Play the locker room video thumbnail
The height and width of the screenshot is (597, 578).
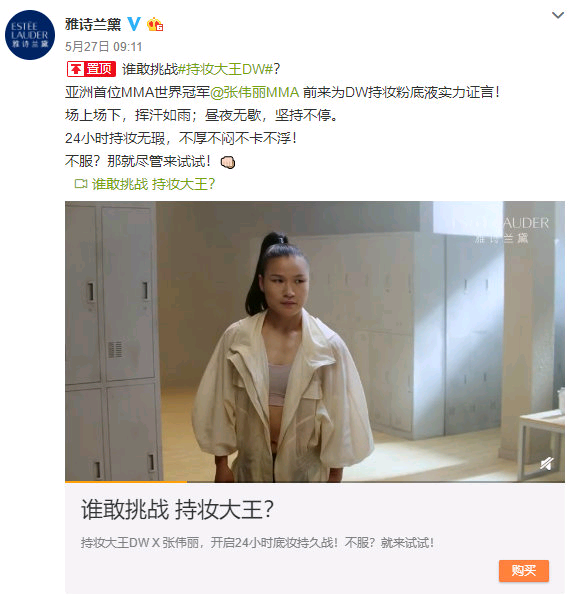[315, 341]
